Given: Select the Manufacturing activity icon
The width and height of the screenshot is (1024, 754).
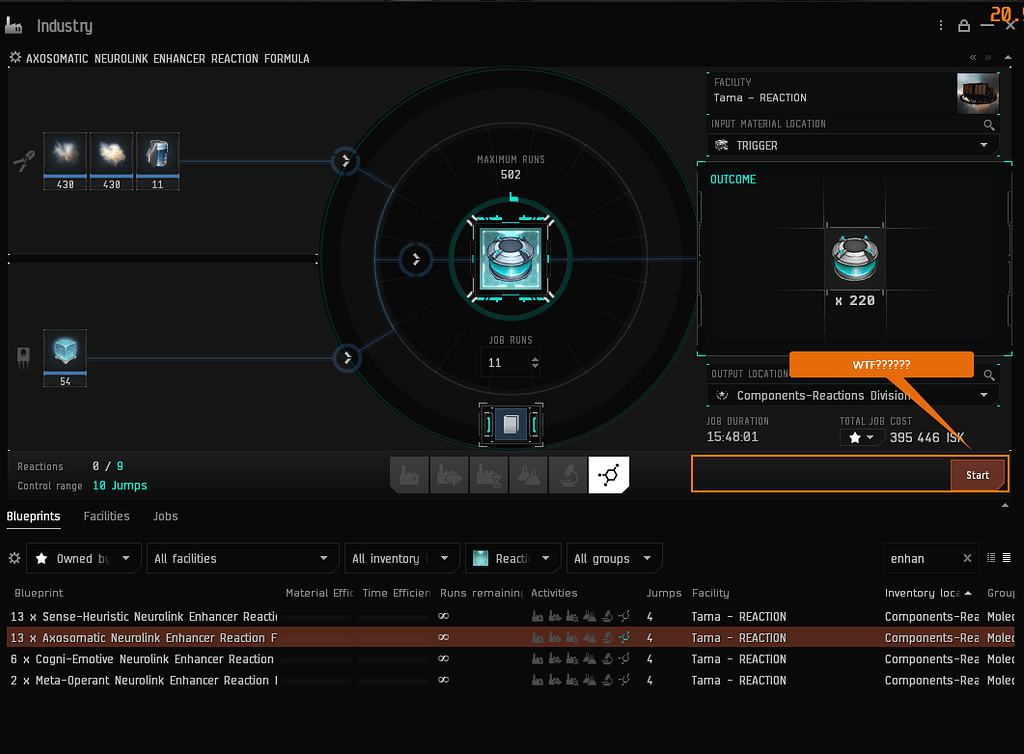Looking at the screenshot, I should point(409,475).
